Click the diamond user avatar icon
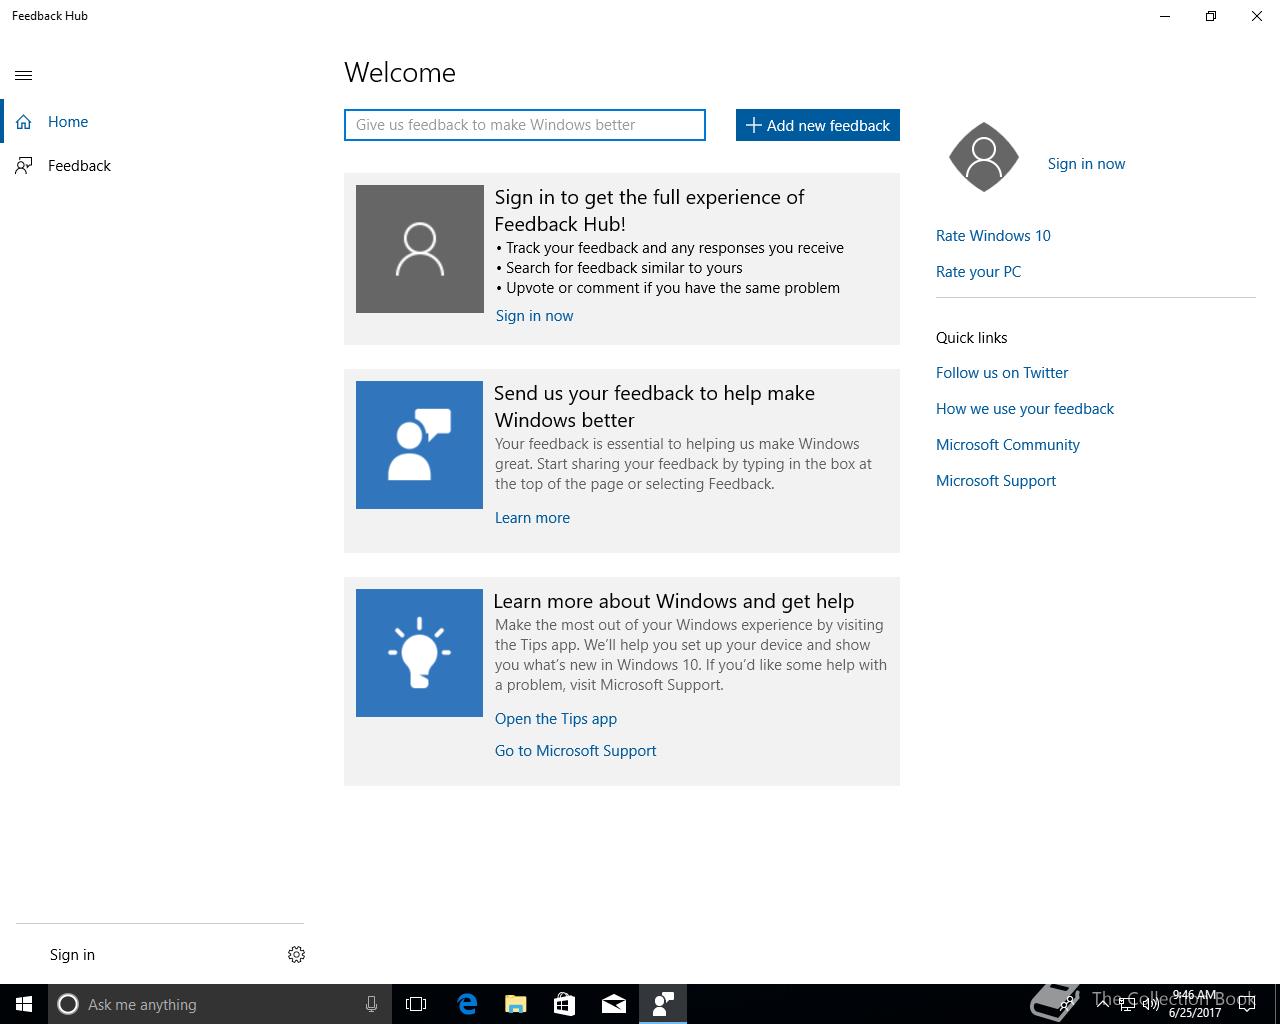 coord(984,157)
